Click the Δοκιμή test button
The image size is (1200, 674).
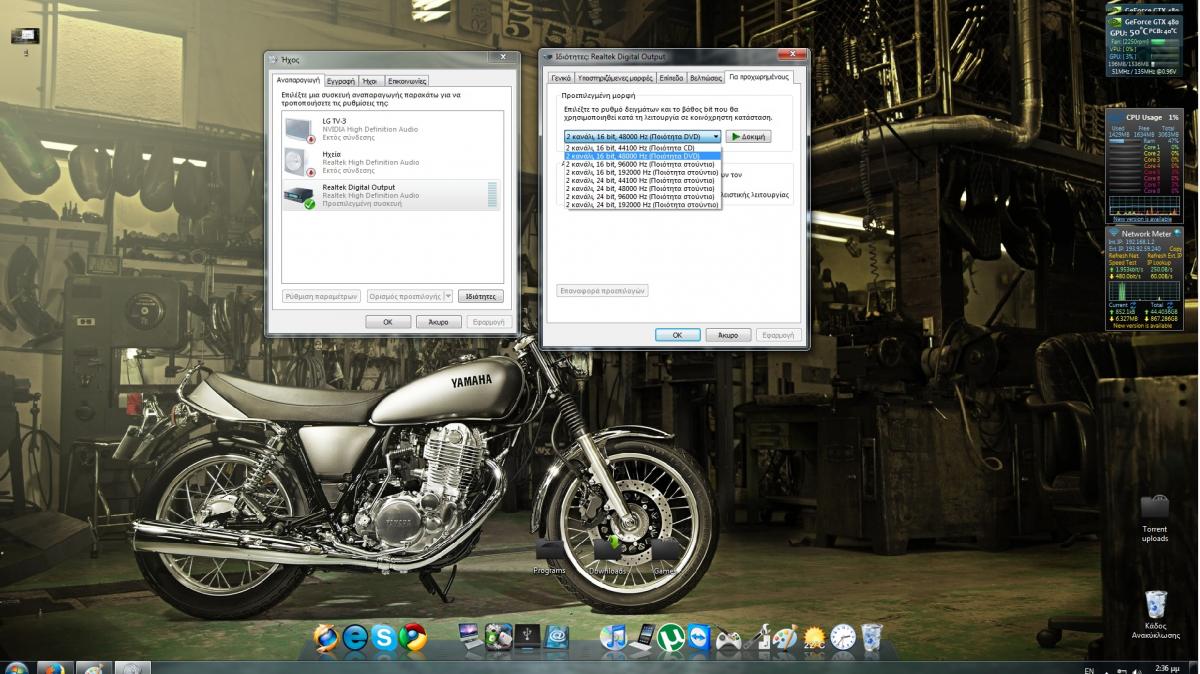[x=749, y=136]
